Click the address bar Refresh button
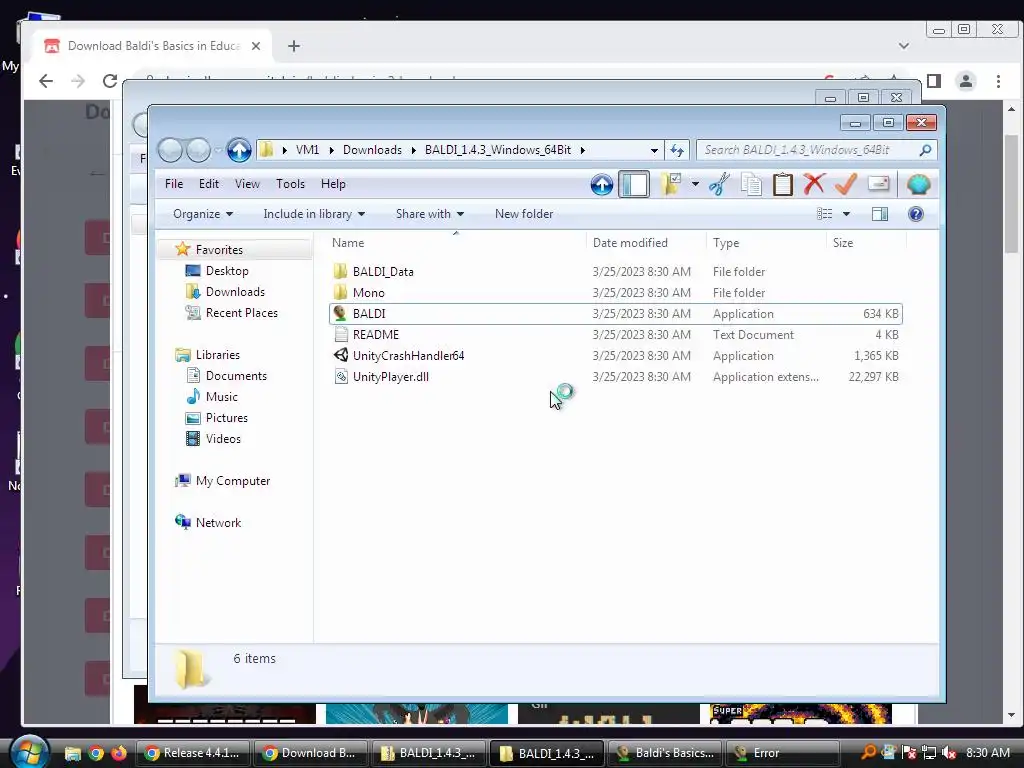This screenshot has width=1024, height=768. (x=677, y=150)
